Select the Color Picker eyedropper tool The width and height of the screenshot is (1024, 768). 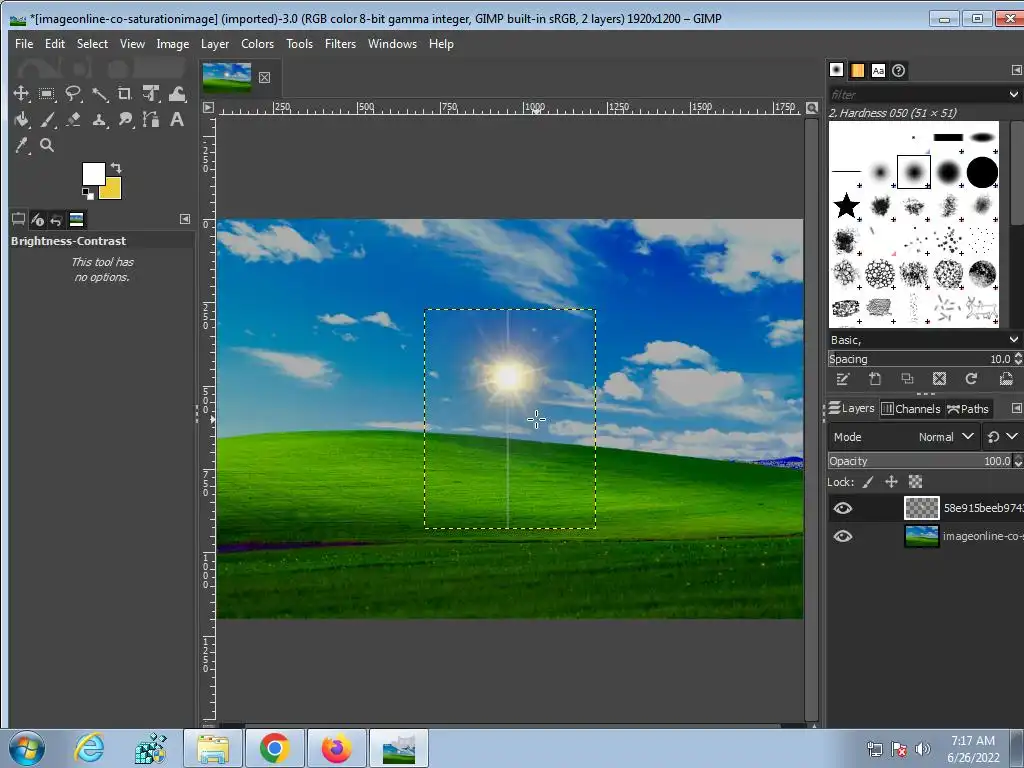(20, 146)
